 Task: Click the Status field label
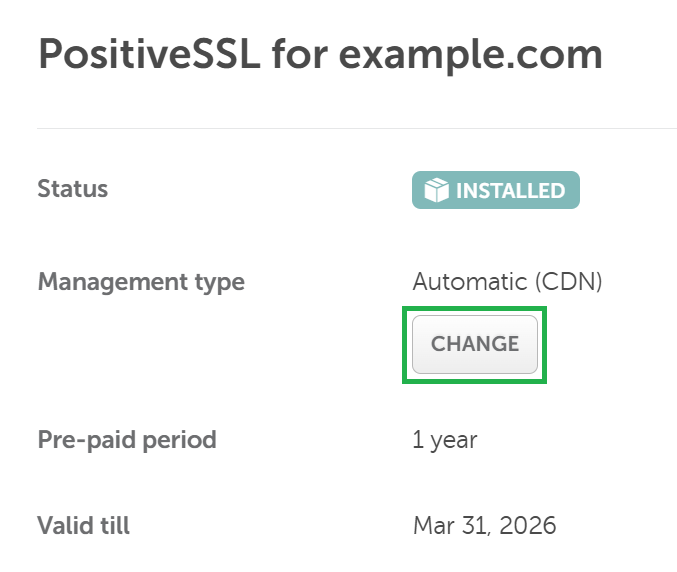pyautogui.click(x=73, y=189)
